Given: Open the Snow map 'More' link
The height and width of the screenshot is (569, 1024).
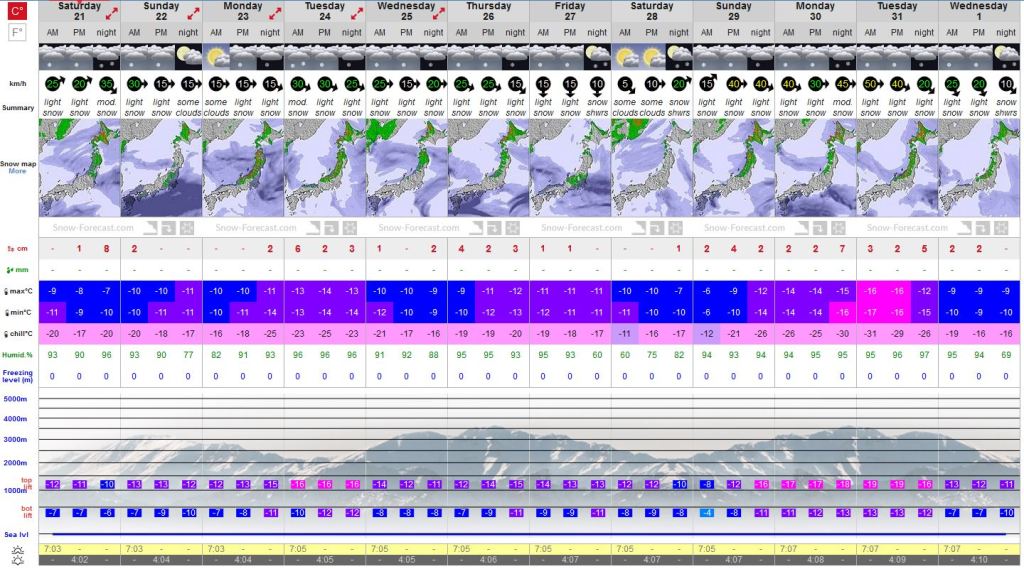Looking at the screenshot, I should tap(17, 171).
